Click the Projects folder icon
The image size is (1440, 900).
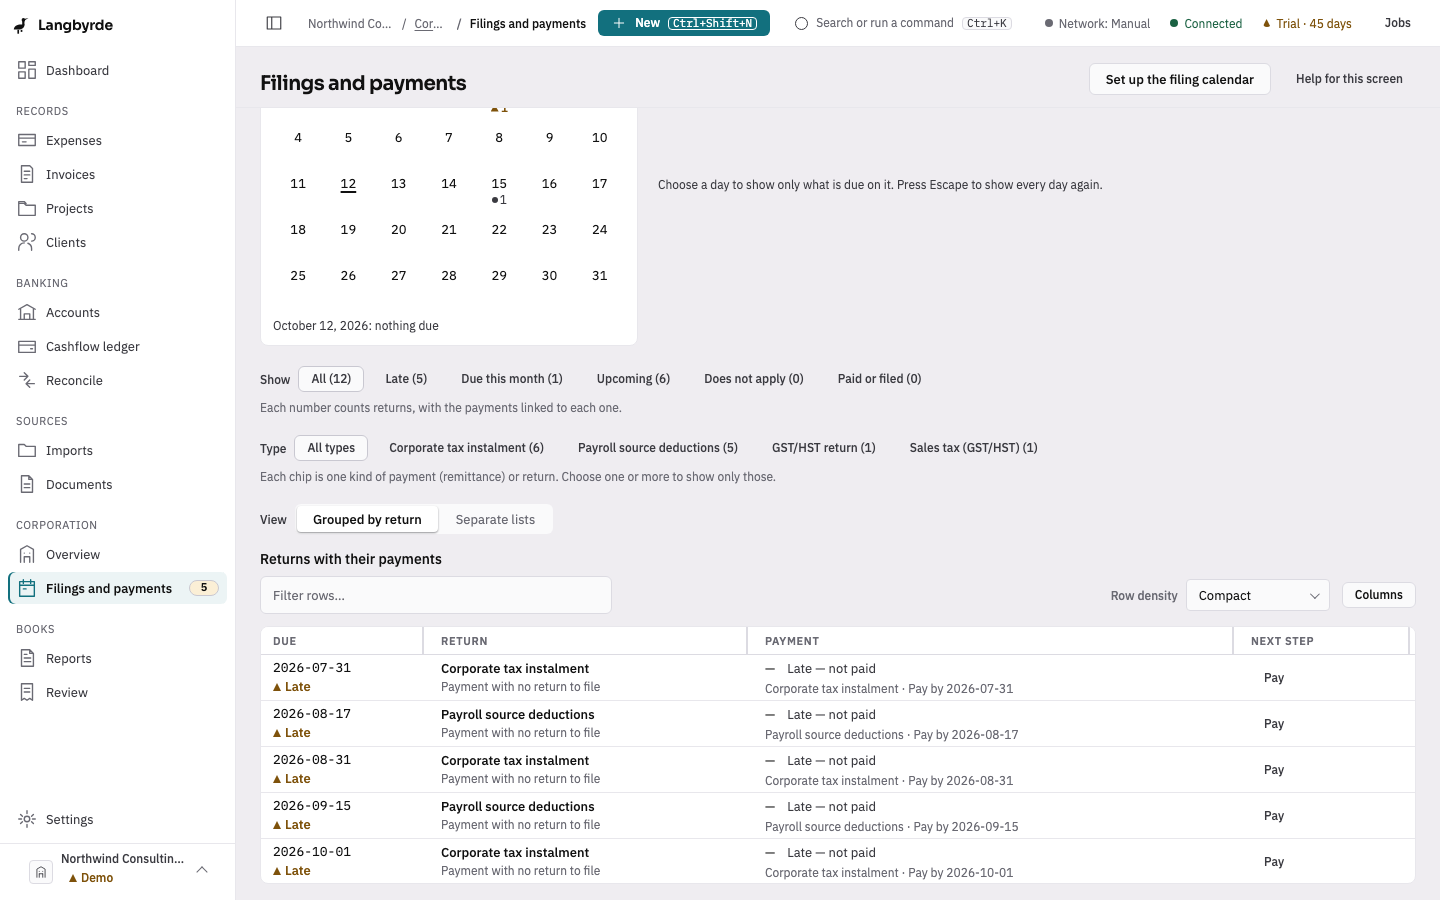[x=27, y=208]
